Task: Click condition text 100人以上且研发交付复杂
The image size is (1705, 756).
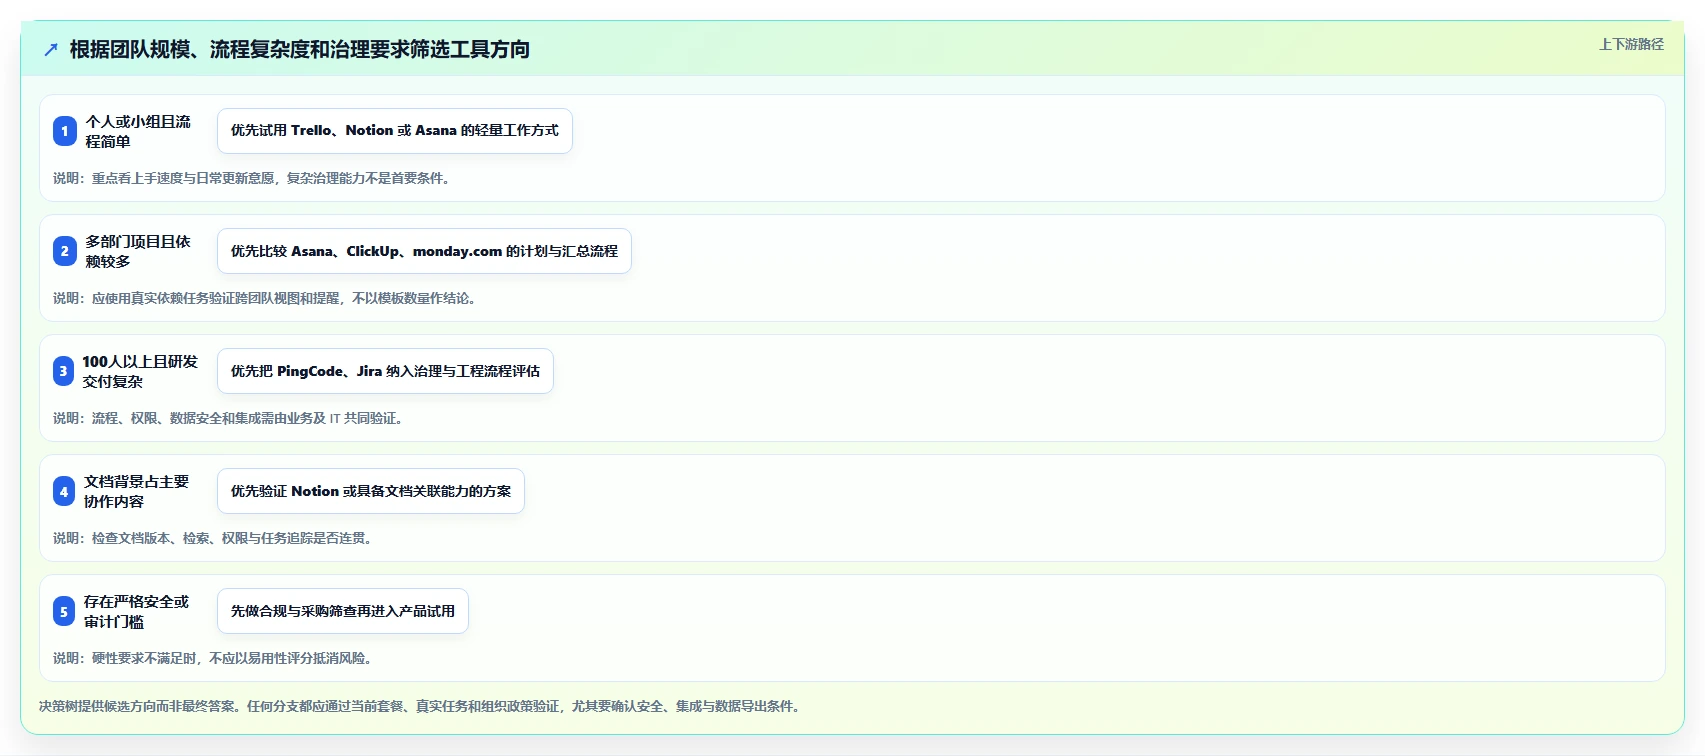Action: click(x=140, y=371)
